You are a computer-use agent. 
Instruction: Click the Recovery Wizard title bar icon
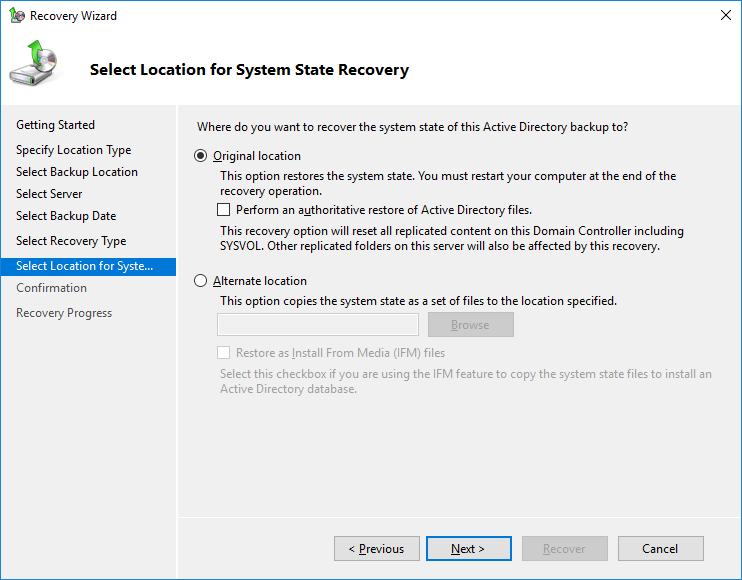point(17,16)
